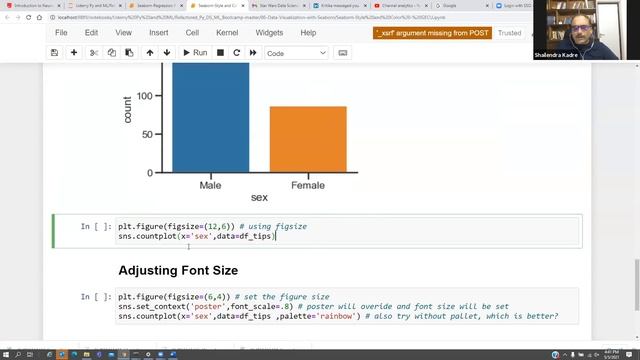Save the notebook with the floppy disk icon
Image resolution: width=640 pixels, height=360 pixels.
54,53
